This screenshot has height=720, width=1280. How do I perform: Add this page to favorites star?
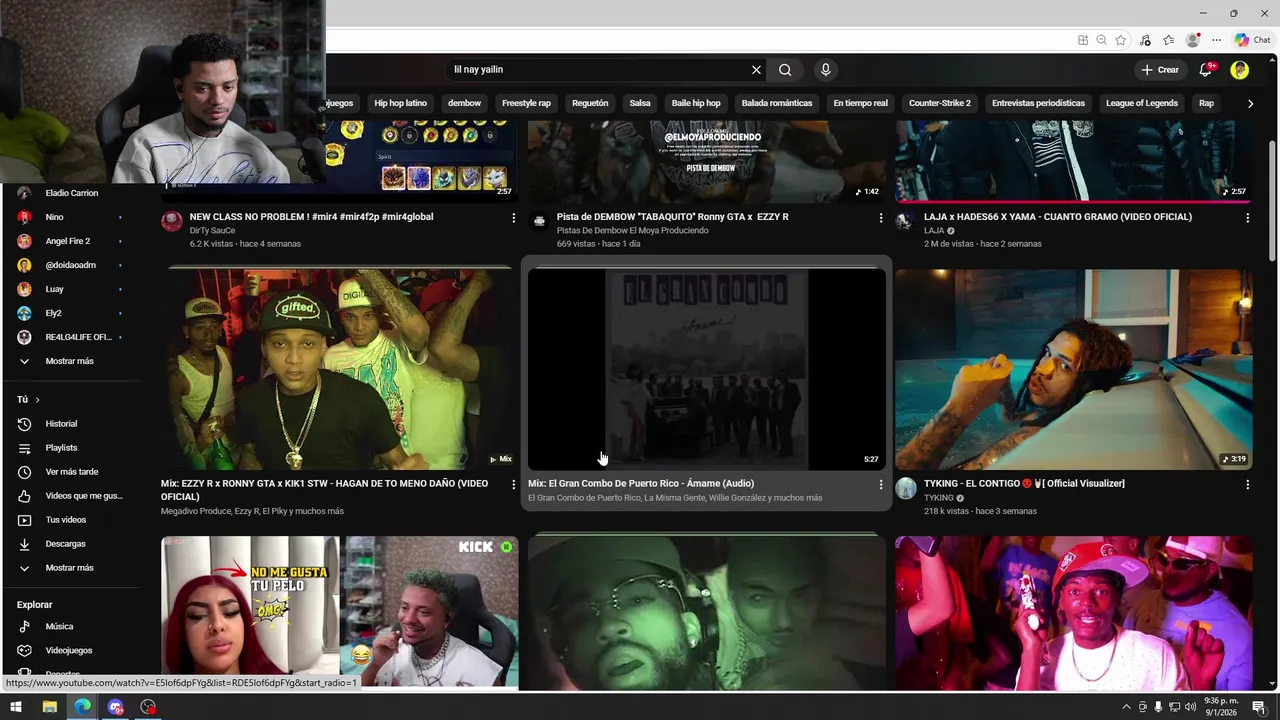pos(1121,40)
